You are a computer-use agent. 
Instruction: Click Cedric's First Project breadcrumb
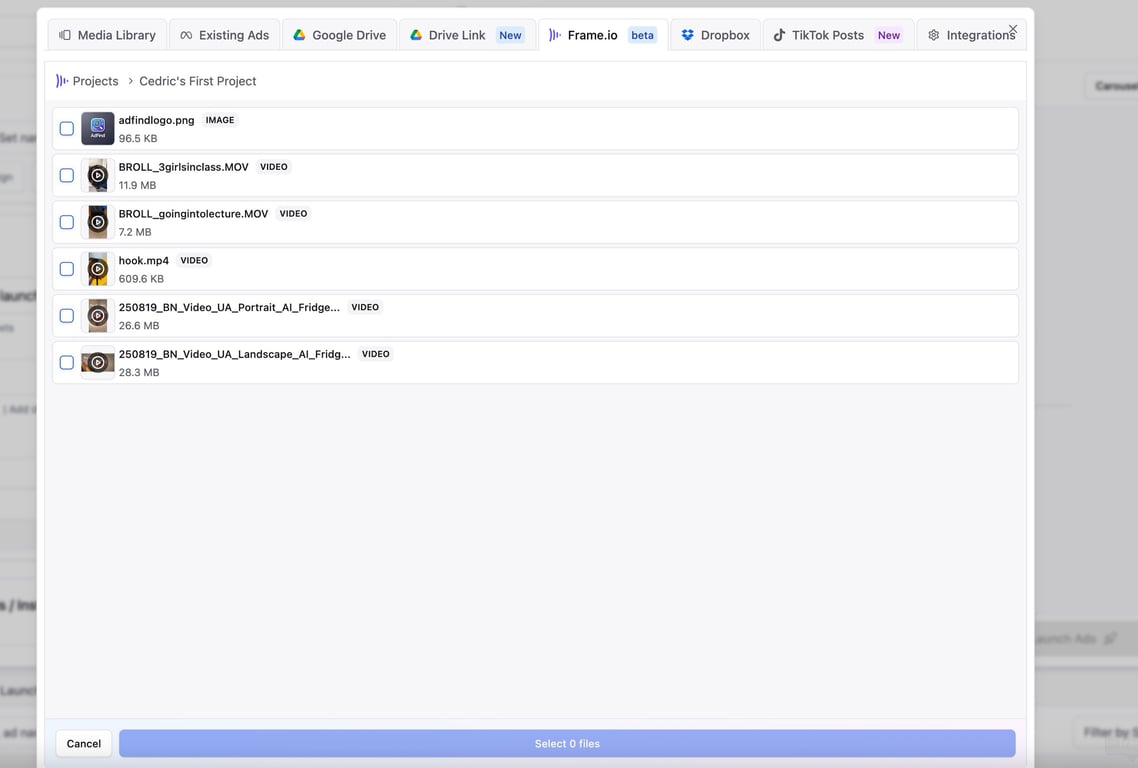point(197,81)
